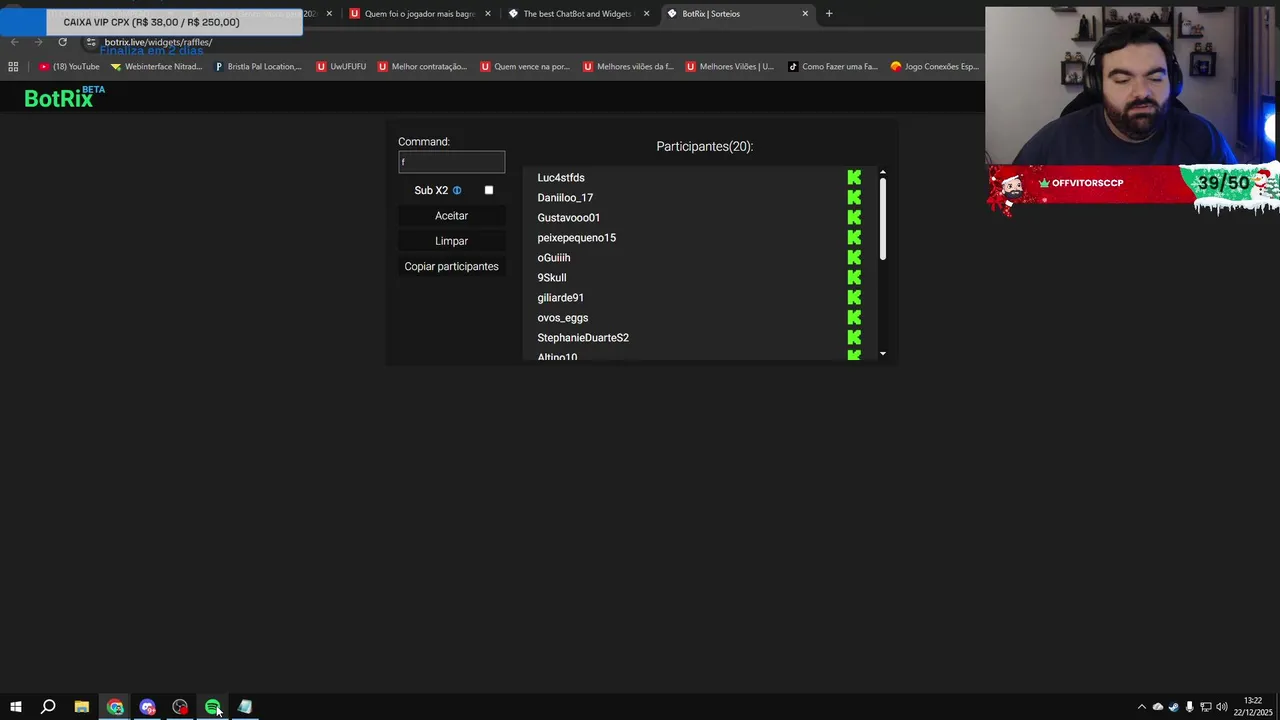Click the Kick icon beside ovos_eggs
Image resolution: width=1280 pixels, height=720 pixels.
(854, 318)
